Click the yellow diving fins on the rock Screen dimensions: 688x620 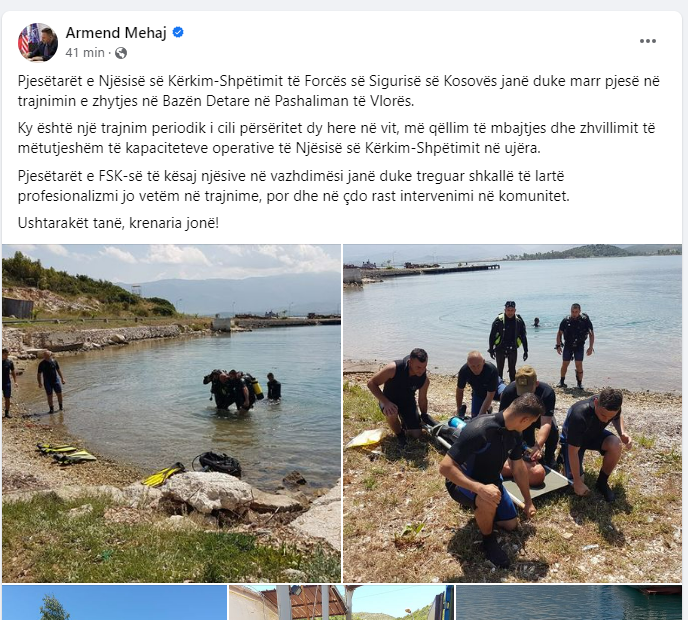coord(163,474)
